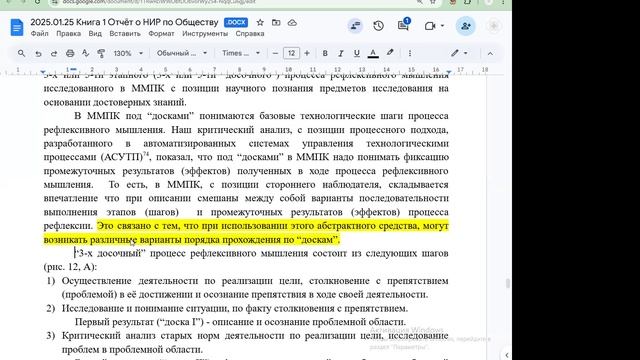Viewport: 640px width, 360px height.
Task: Star the document
Action: click(260, 22)
